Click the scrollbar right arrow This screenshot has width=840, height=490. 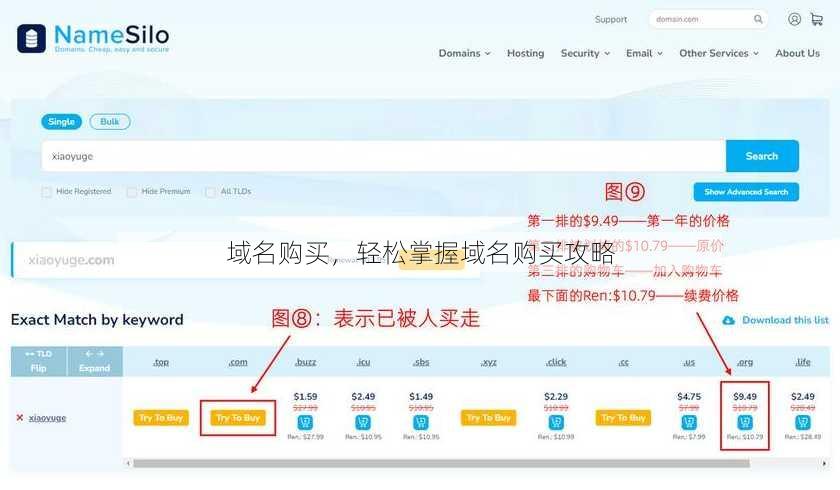[824, 463]
